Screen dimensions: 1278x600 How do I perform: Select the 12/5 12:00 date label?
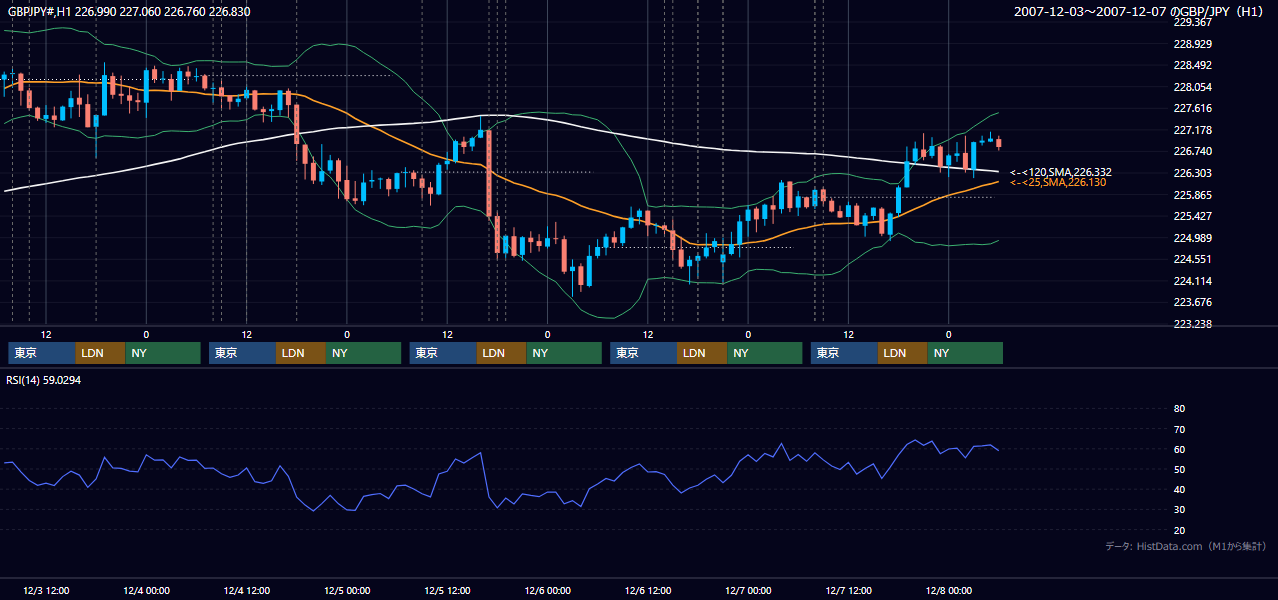click(x=447, y=590)
